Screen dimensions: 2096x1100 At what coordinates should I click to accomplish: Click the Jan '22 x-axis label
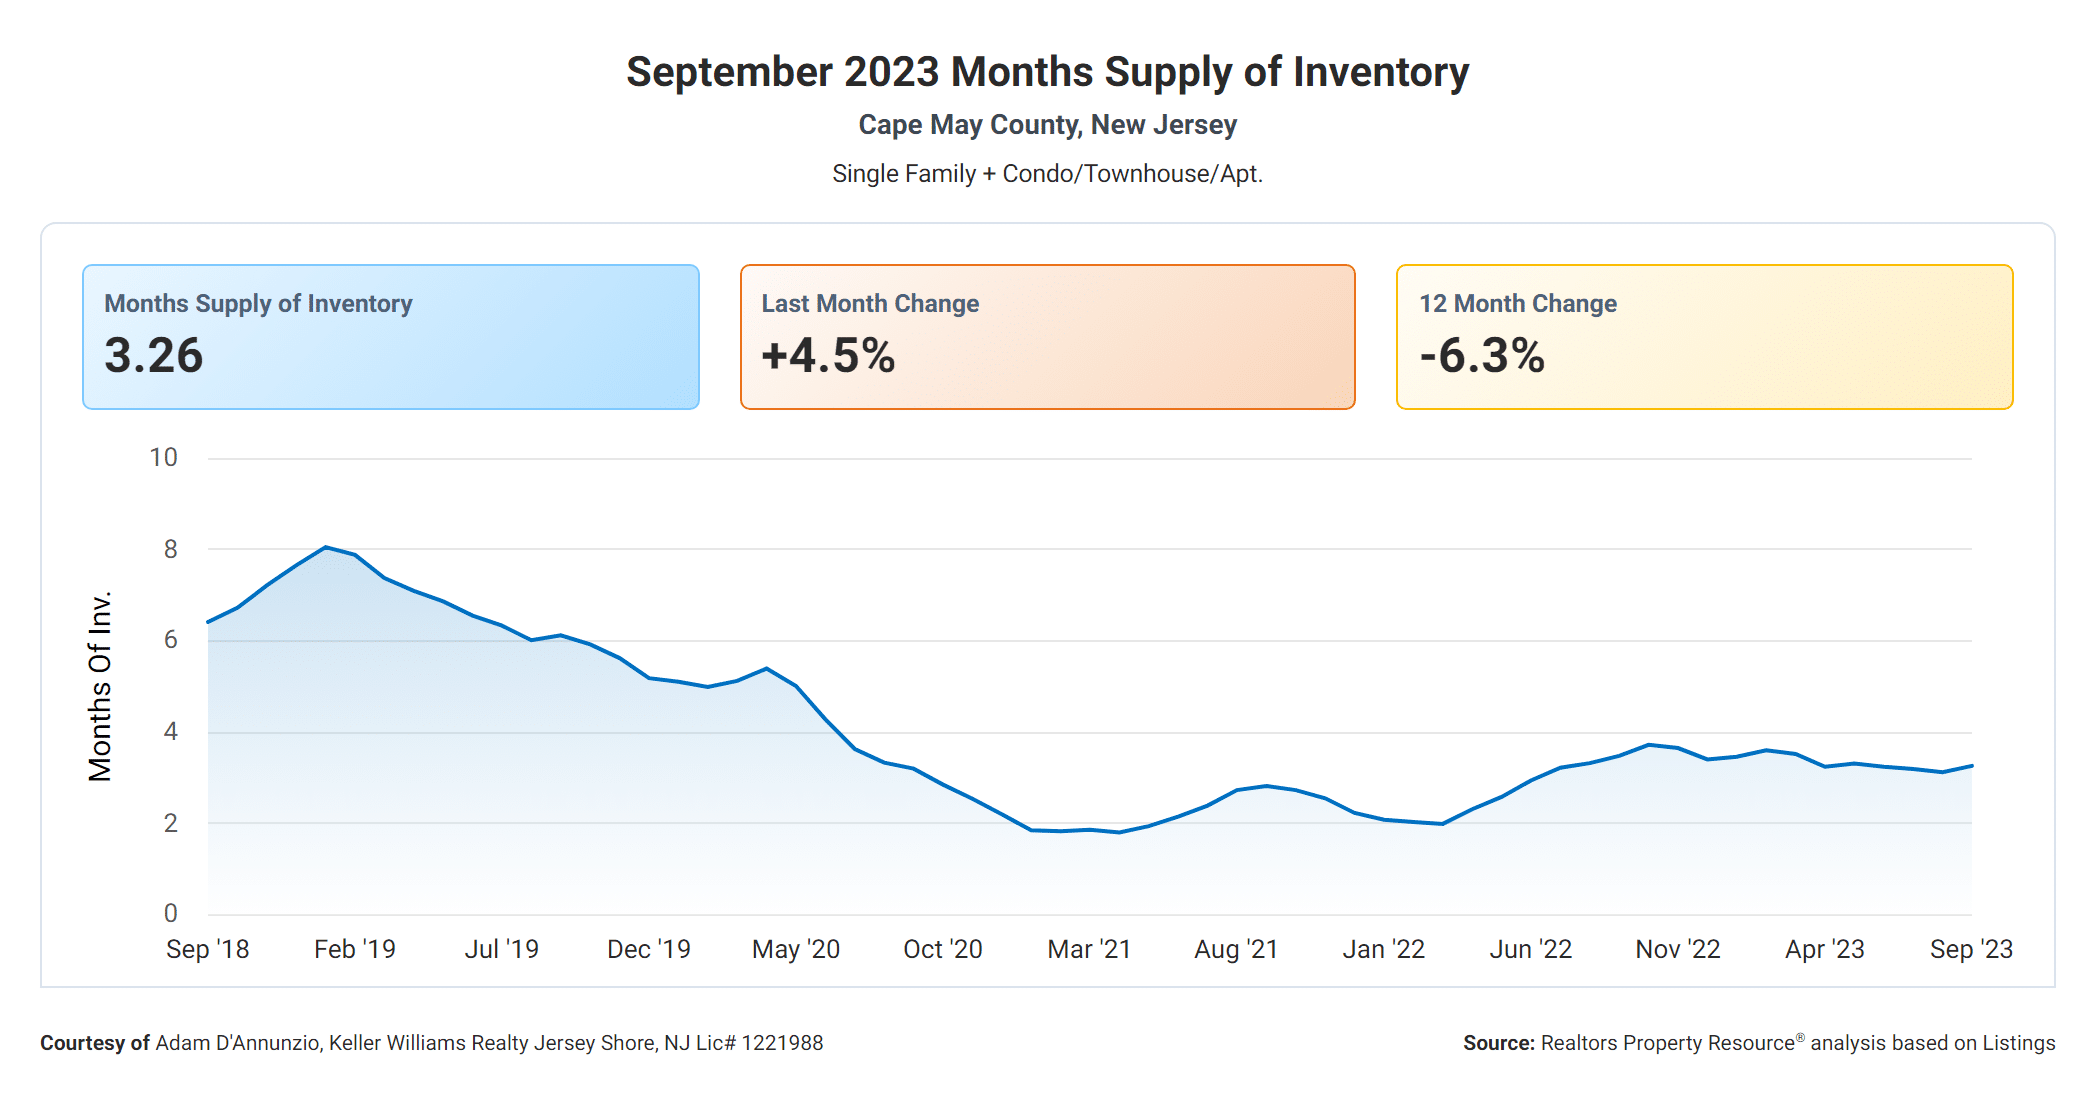pos(1383,949)
